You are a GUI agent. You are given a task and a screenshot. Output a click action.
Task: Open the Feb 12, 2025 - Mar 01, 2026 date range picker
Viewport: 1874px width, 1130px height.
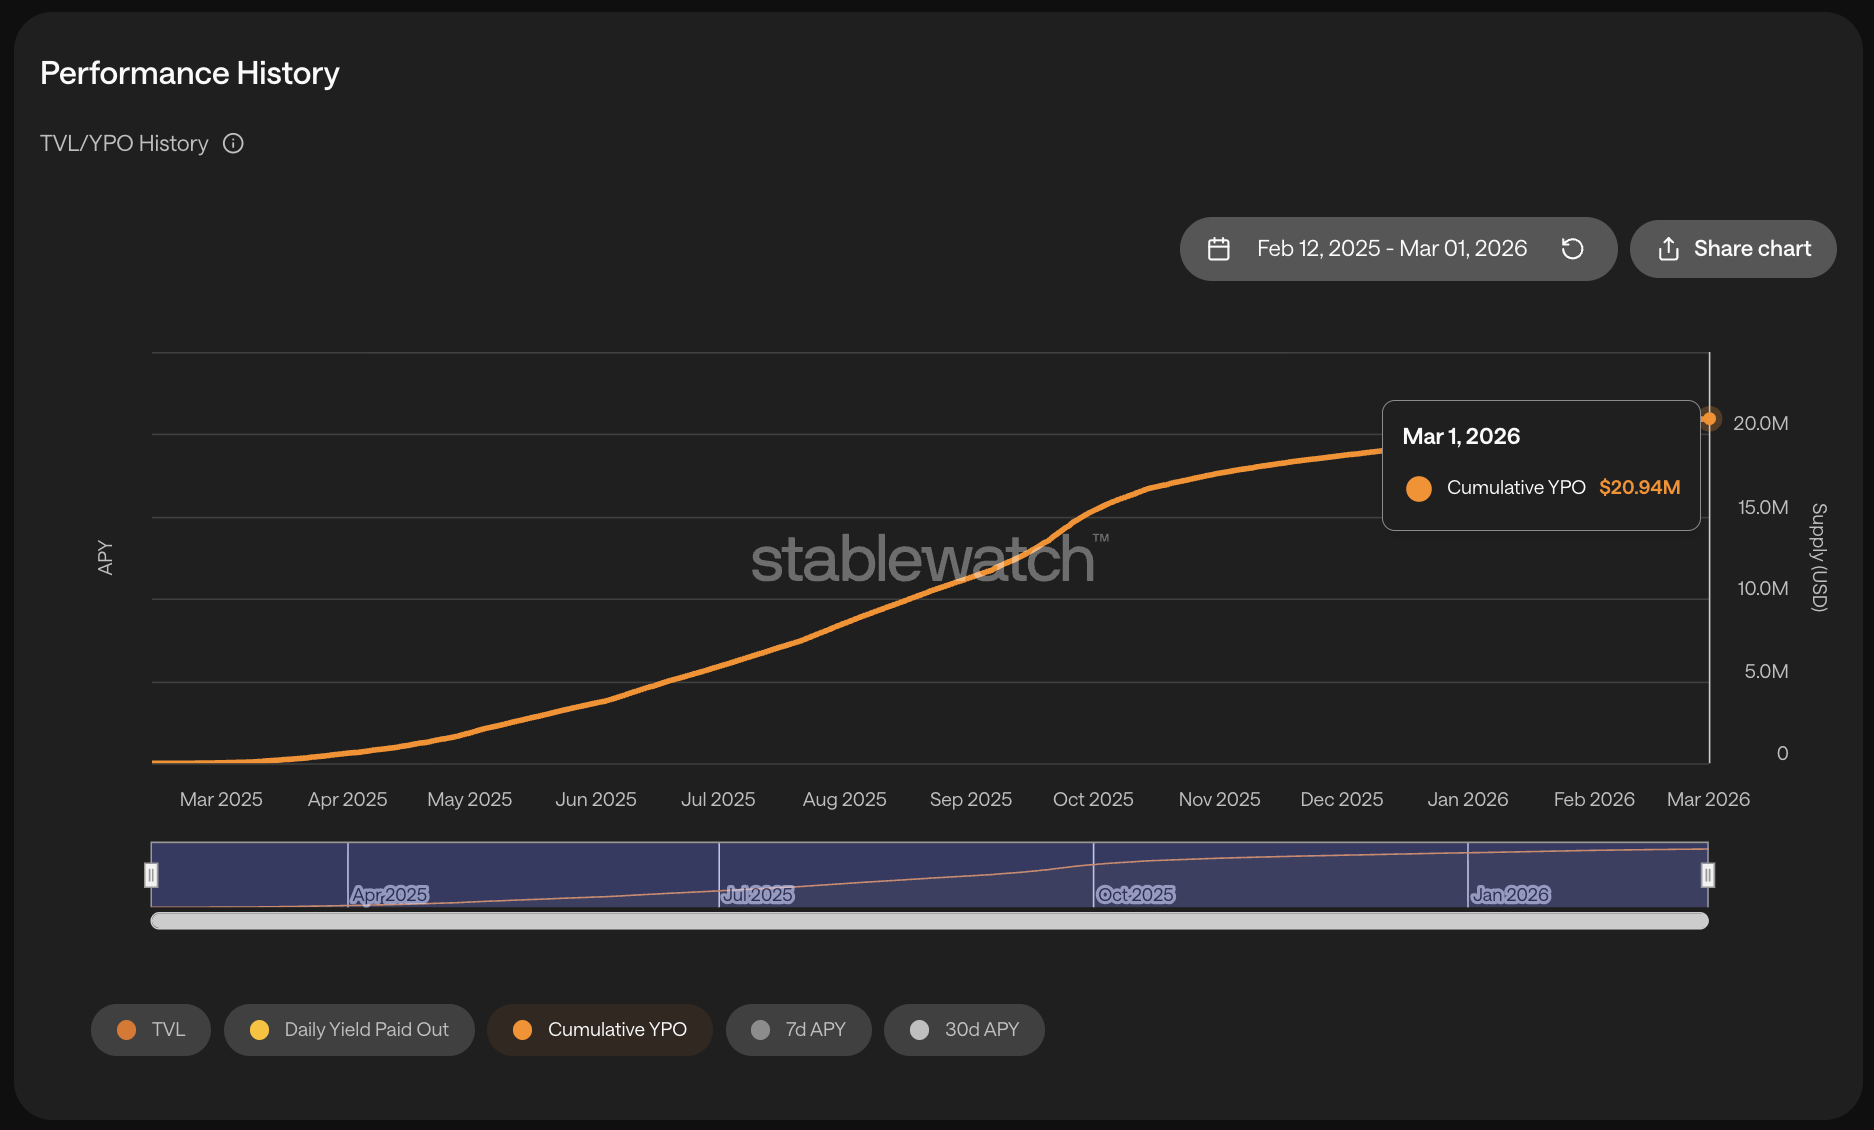(1391, 249)
